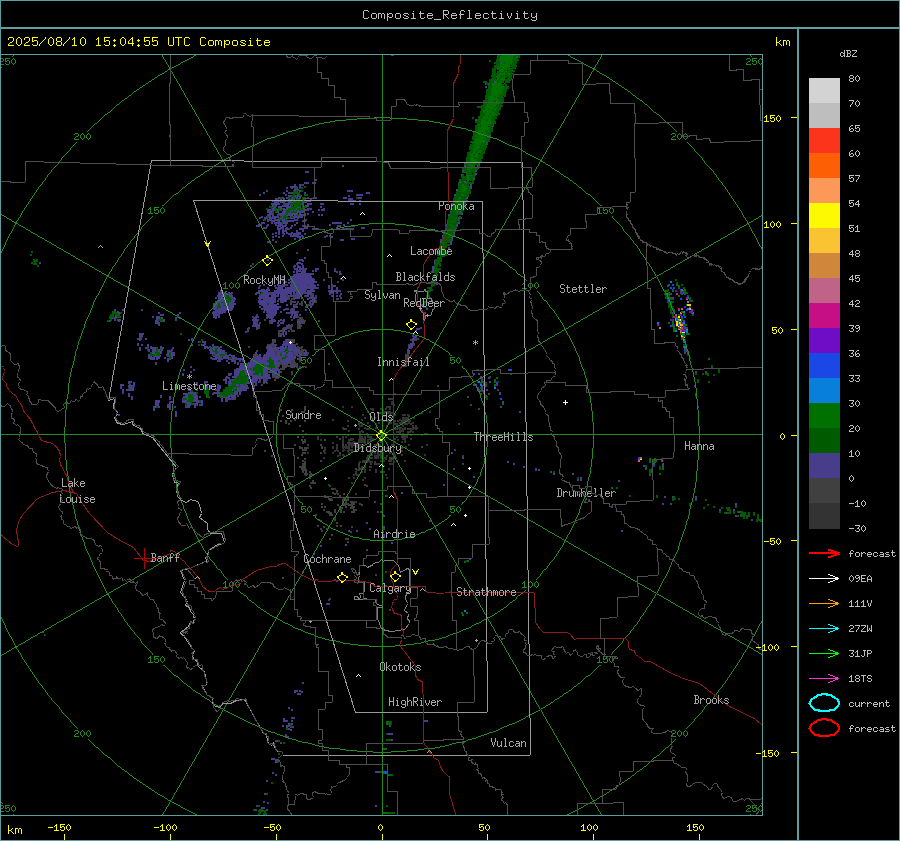Click the Okotoks label
Viewport: 900px width, 841px height.
pyautogui.click(x=400, y=667)
